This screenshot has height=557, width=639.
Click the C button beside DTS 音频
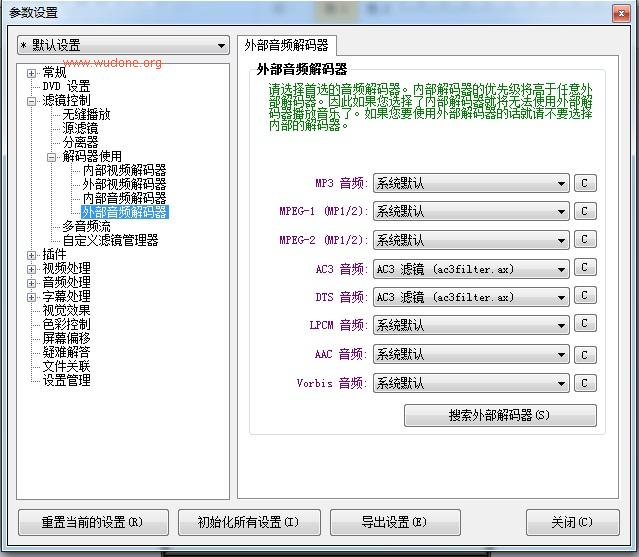[x=585, y=295]
